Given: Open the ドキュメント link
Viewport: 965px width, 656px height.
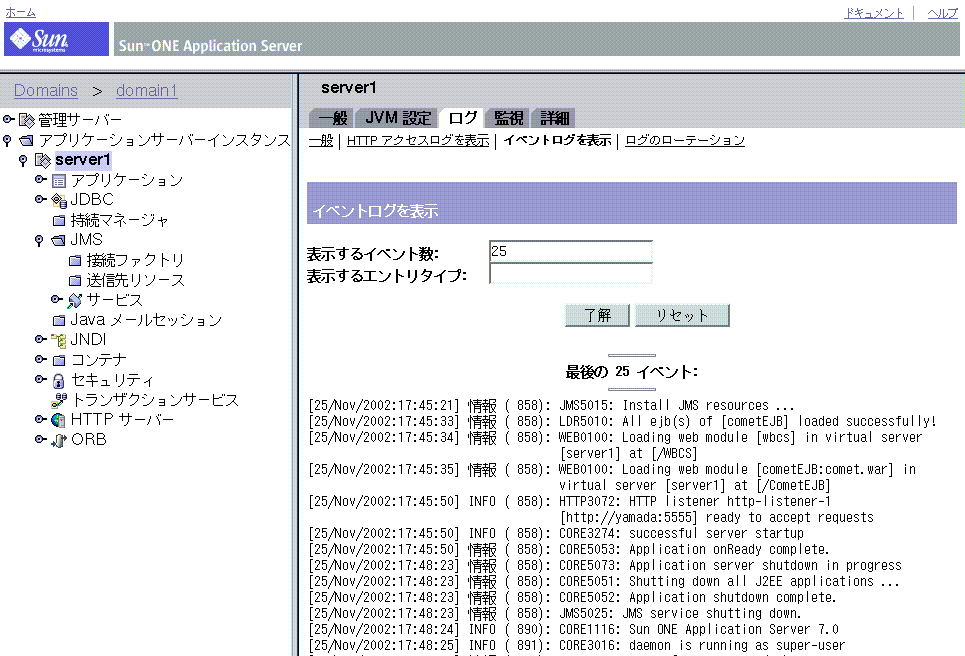Looking at the screenshot, I should [x=874, y=13].
